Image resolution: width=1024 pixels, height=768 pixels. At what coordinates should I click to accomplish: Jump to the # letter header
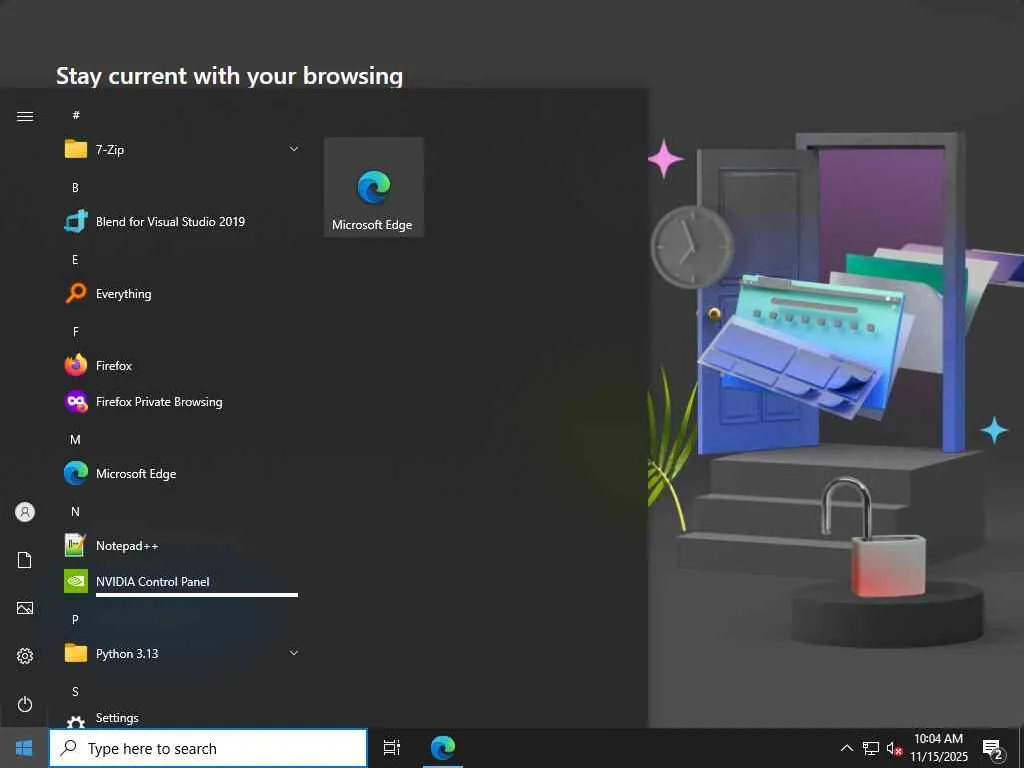point(76,115)
